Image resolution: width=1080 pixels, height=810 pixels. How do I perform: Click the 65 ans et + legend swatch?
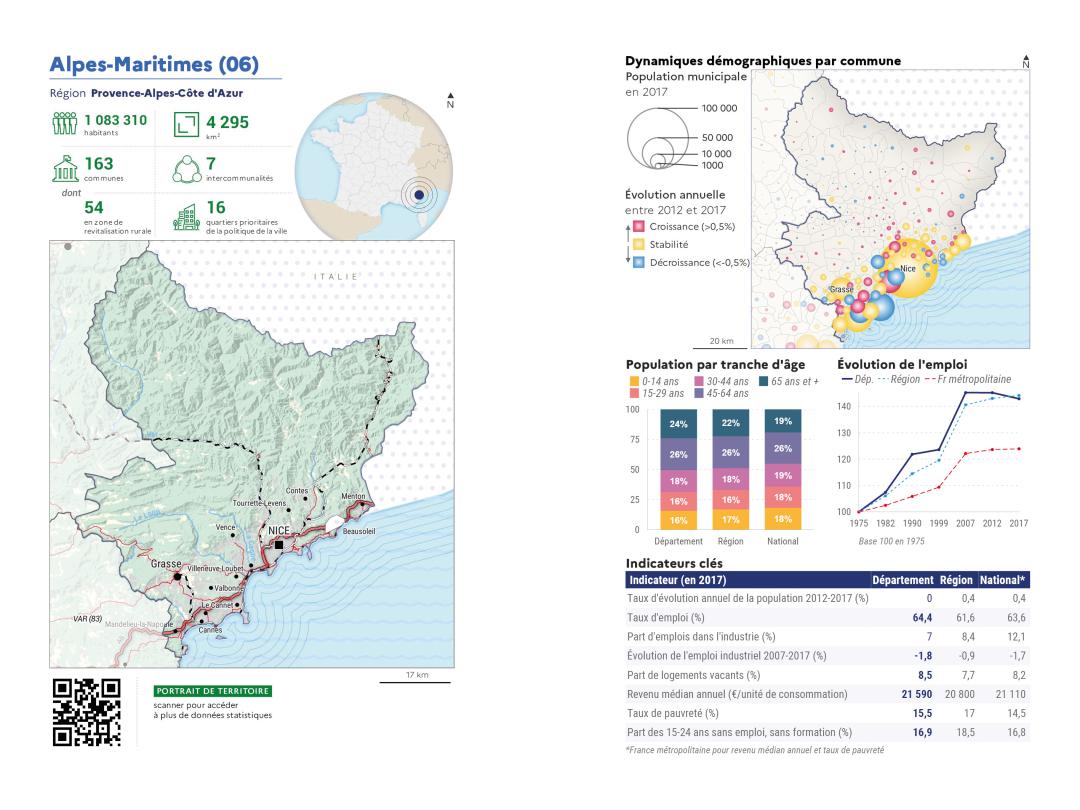tap(763, 381)
